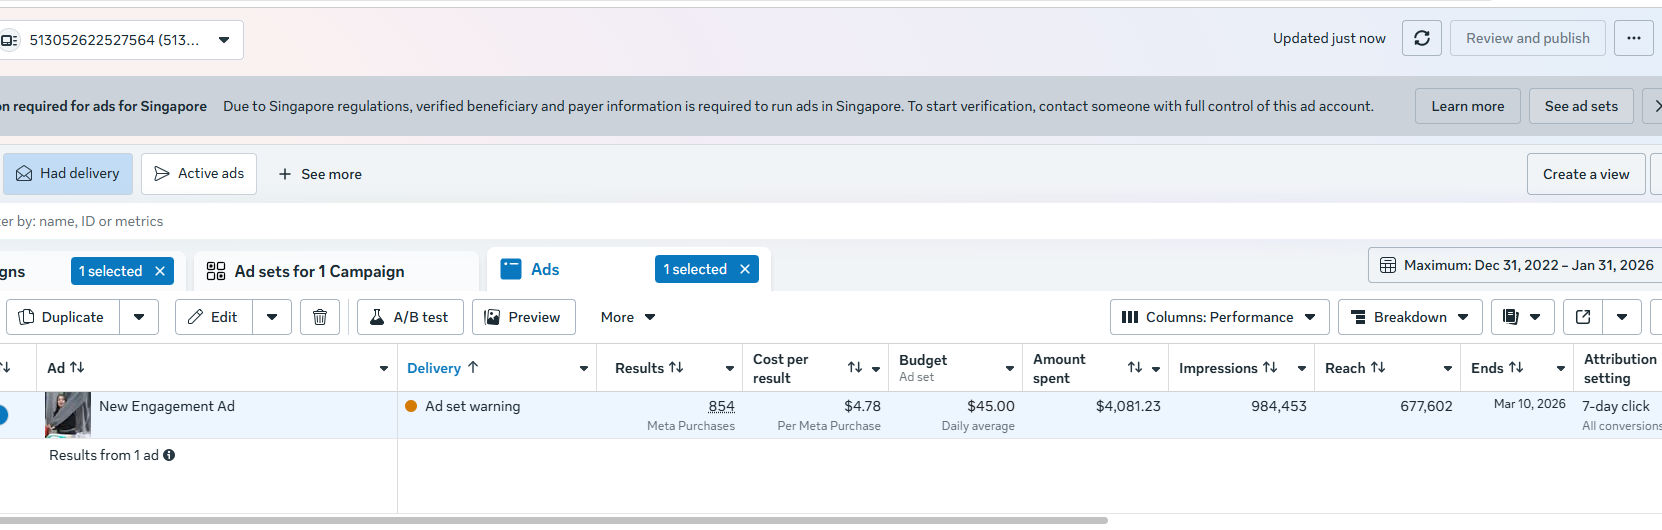The image size is (1662, 530).
Task: Click the Learn more button
Action: tap(1467, 106)
